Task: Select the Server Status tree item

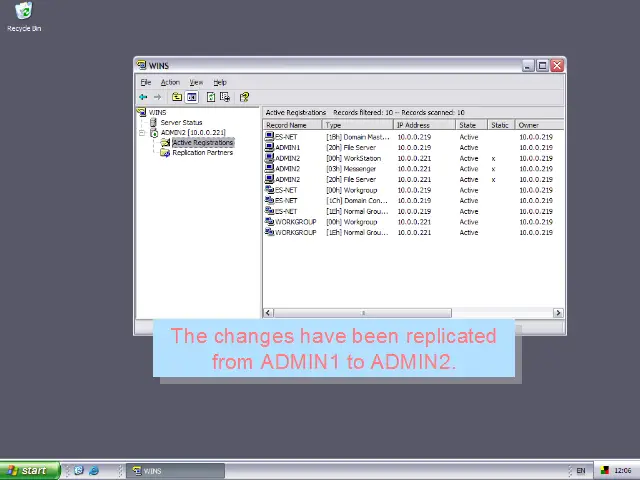Action: pos(181,122)
